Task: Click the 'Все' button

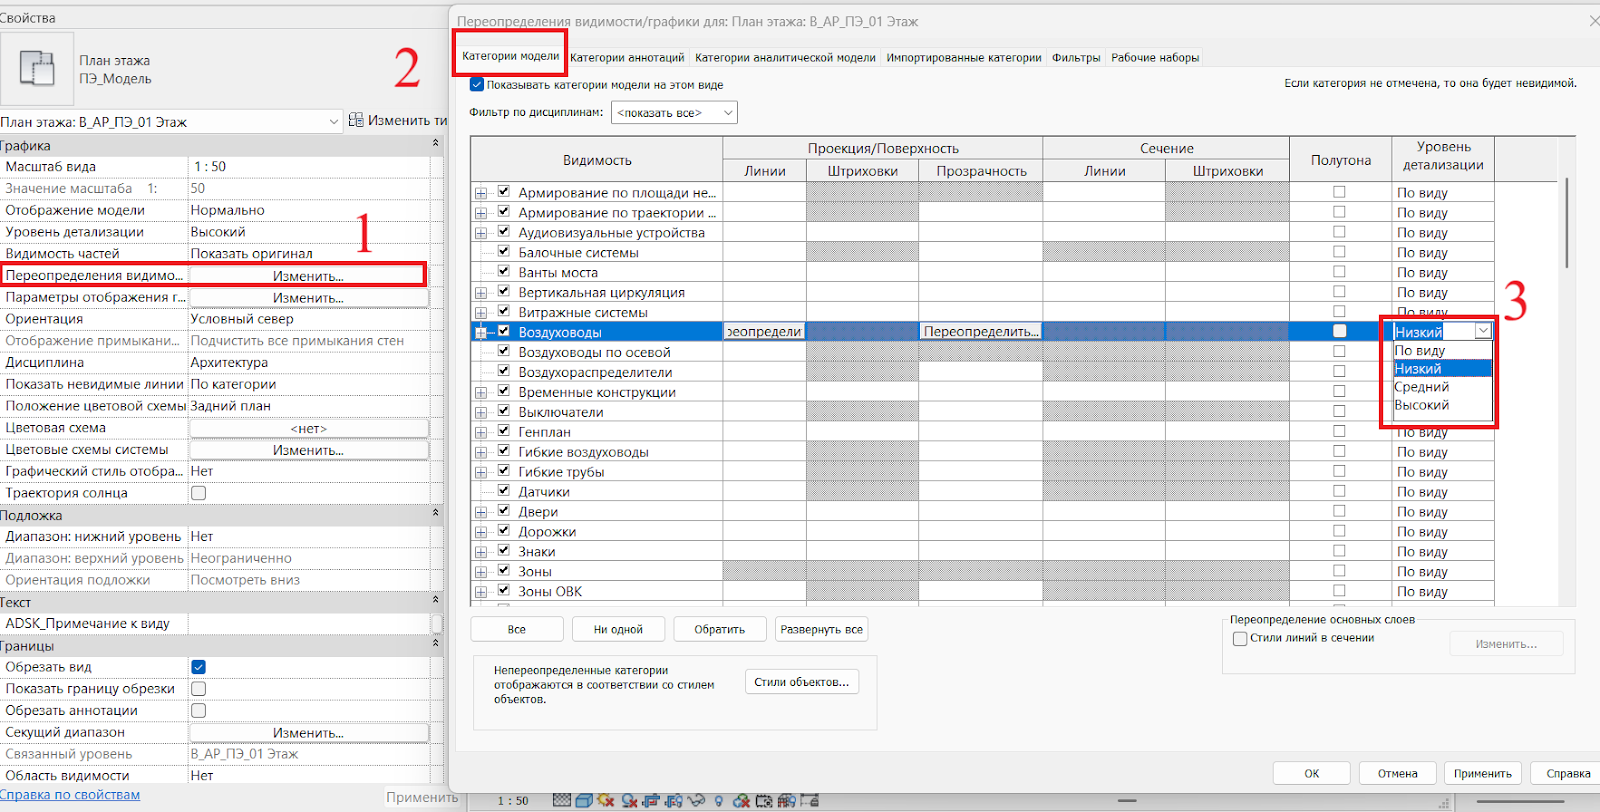Action: (516, 629)
